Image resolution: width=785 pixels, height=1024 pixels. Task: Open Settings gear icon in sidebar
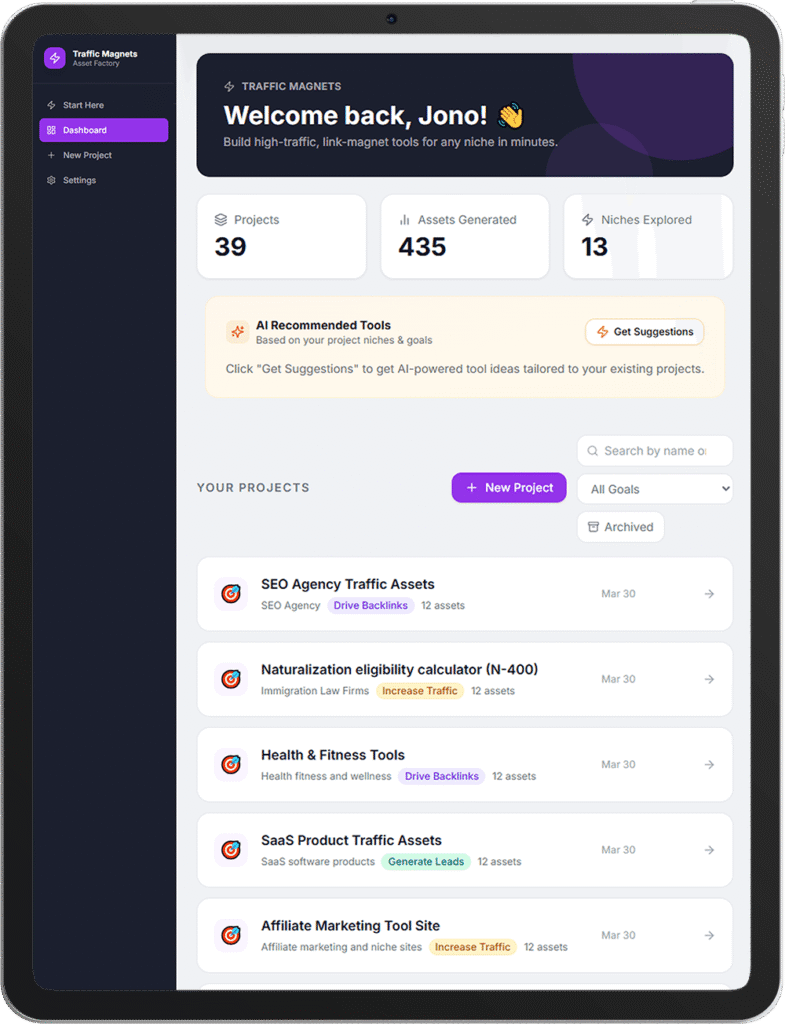pyautogui.click(x=51, y=180)
